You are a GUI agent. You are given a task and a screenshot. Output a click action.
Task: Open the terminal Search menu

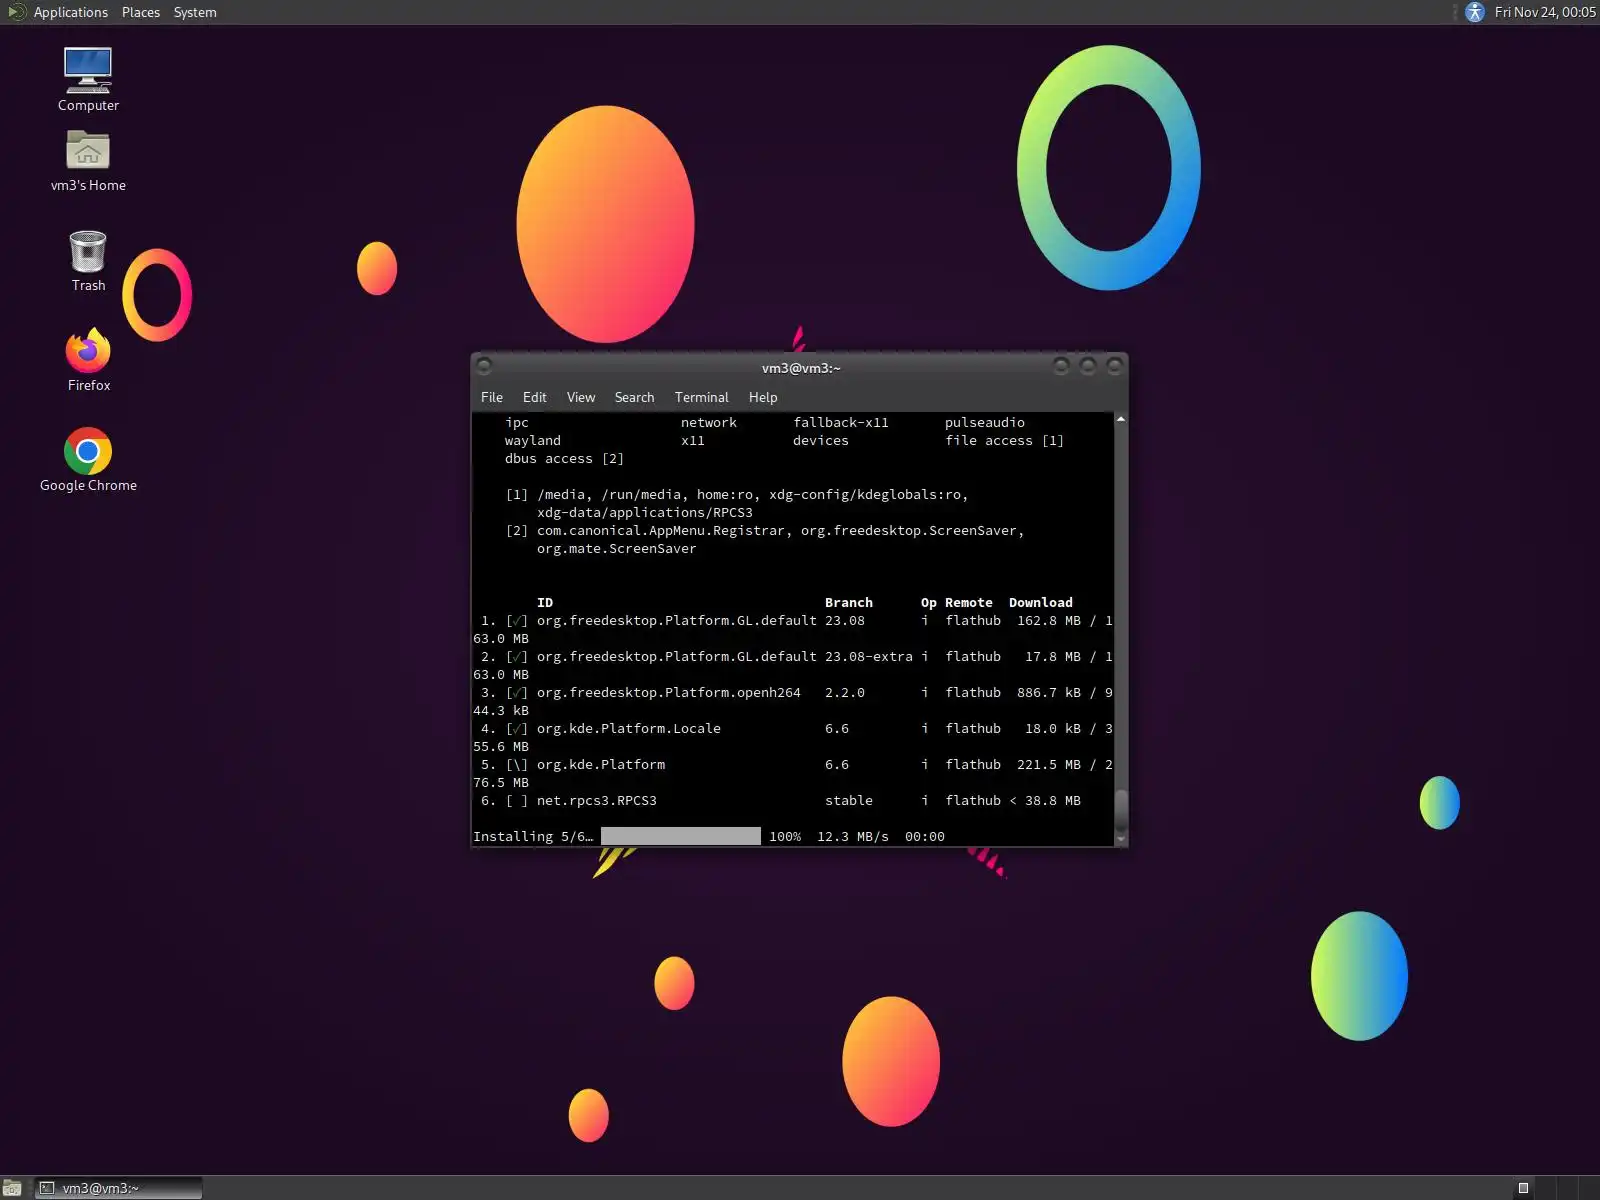634,397
